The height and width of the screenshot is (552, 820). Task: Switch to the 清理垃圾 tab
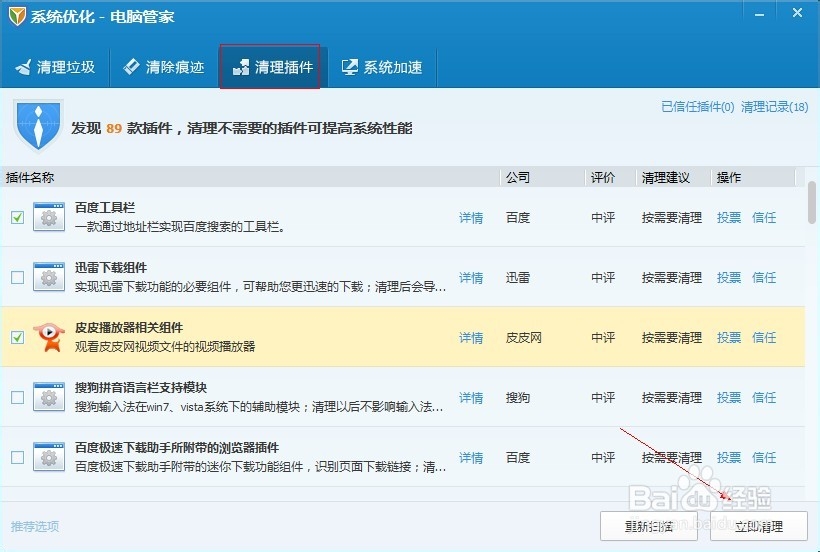55,67
